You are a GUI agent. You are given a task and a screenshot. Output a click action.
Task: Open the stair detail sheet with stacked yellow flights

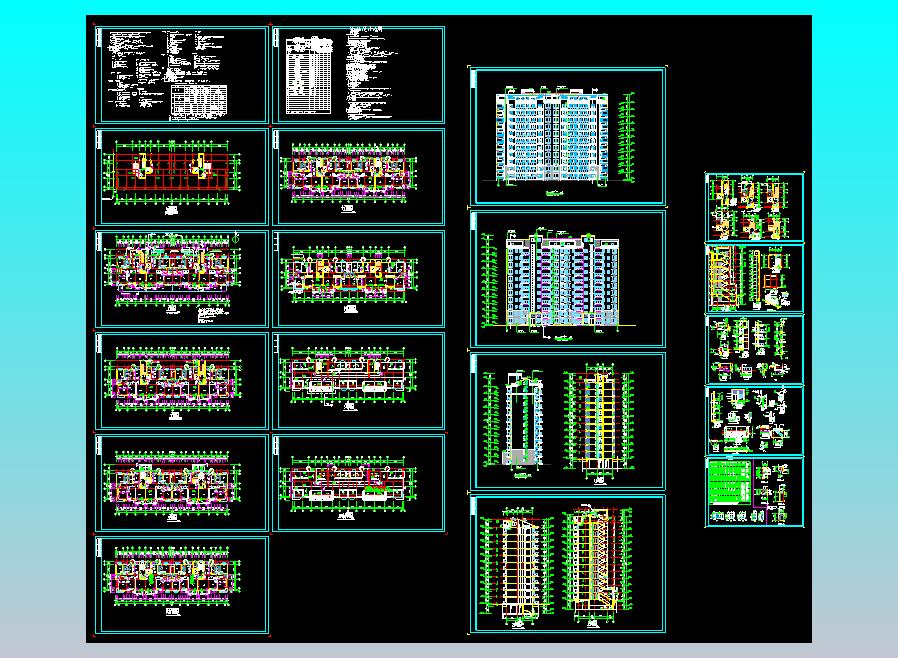click(754, 278)
